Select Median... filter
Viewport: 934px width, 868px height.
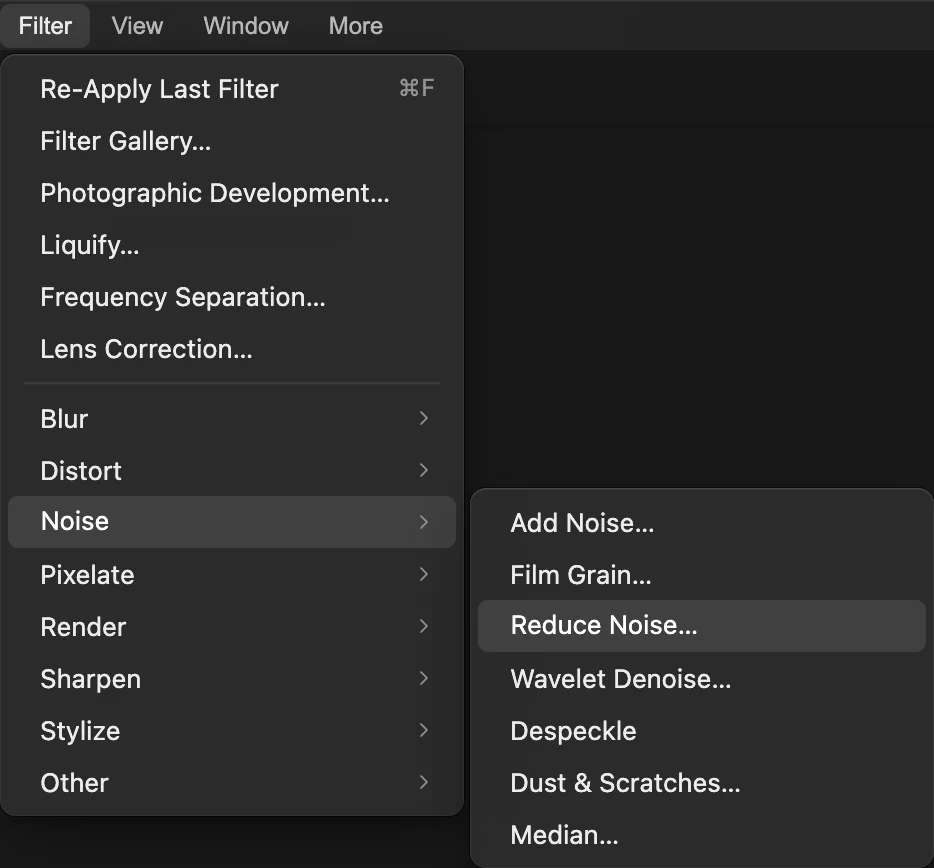pyautogui.click(x=702, y=835)
